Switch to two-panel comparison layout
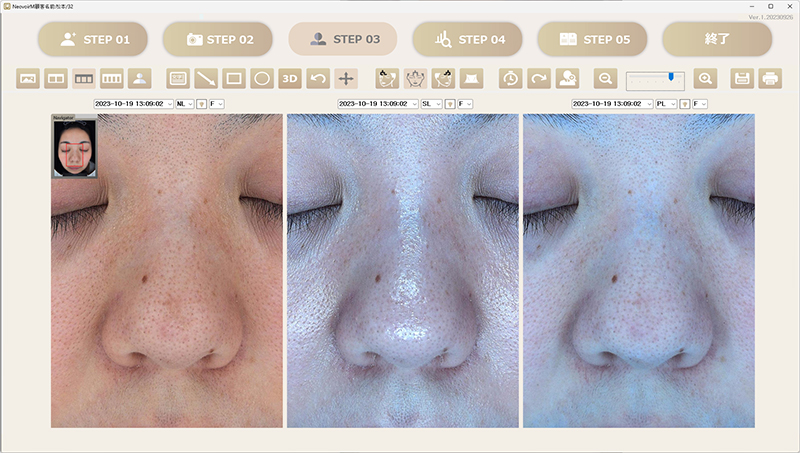 [x=57, y=78]
